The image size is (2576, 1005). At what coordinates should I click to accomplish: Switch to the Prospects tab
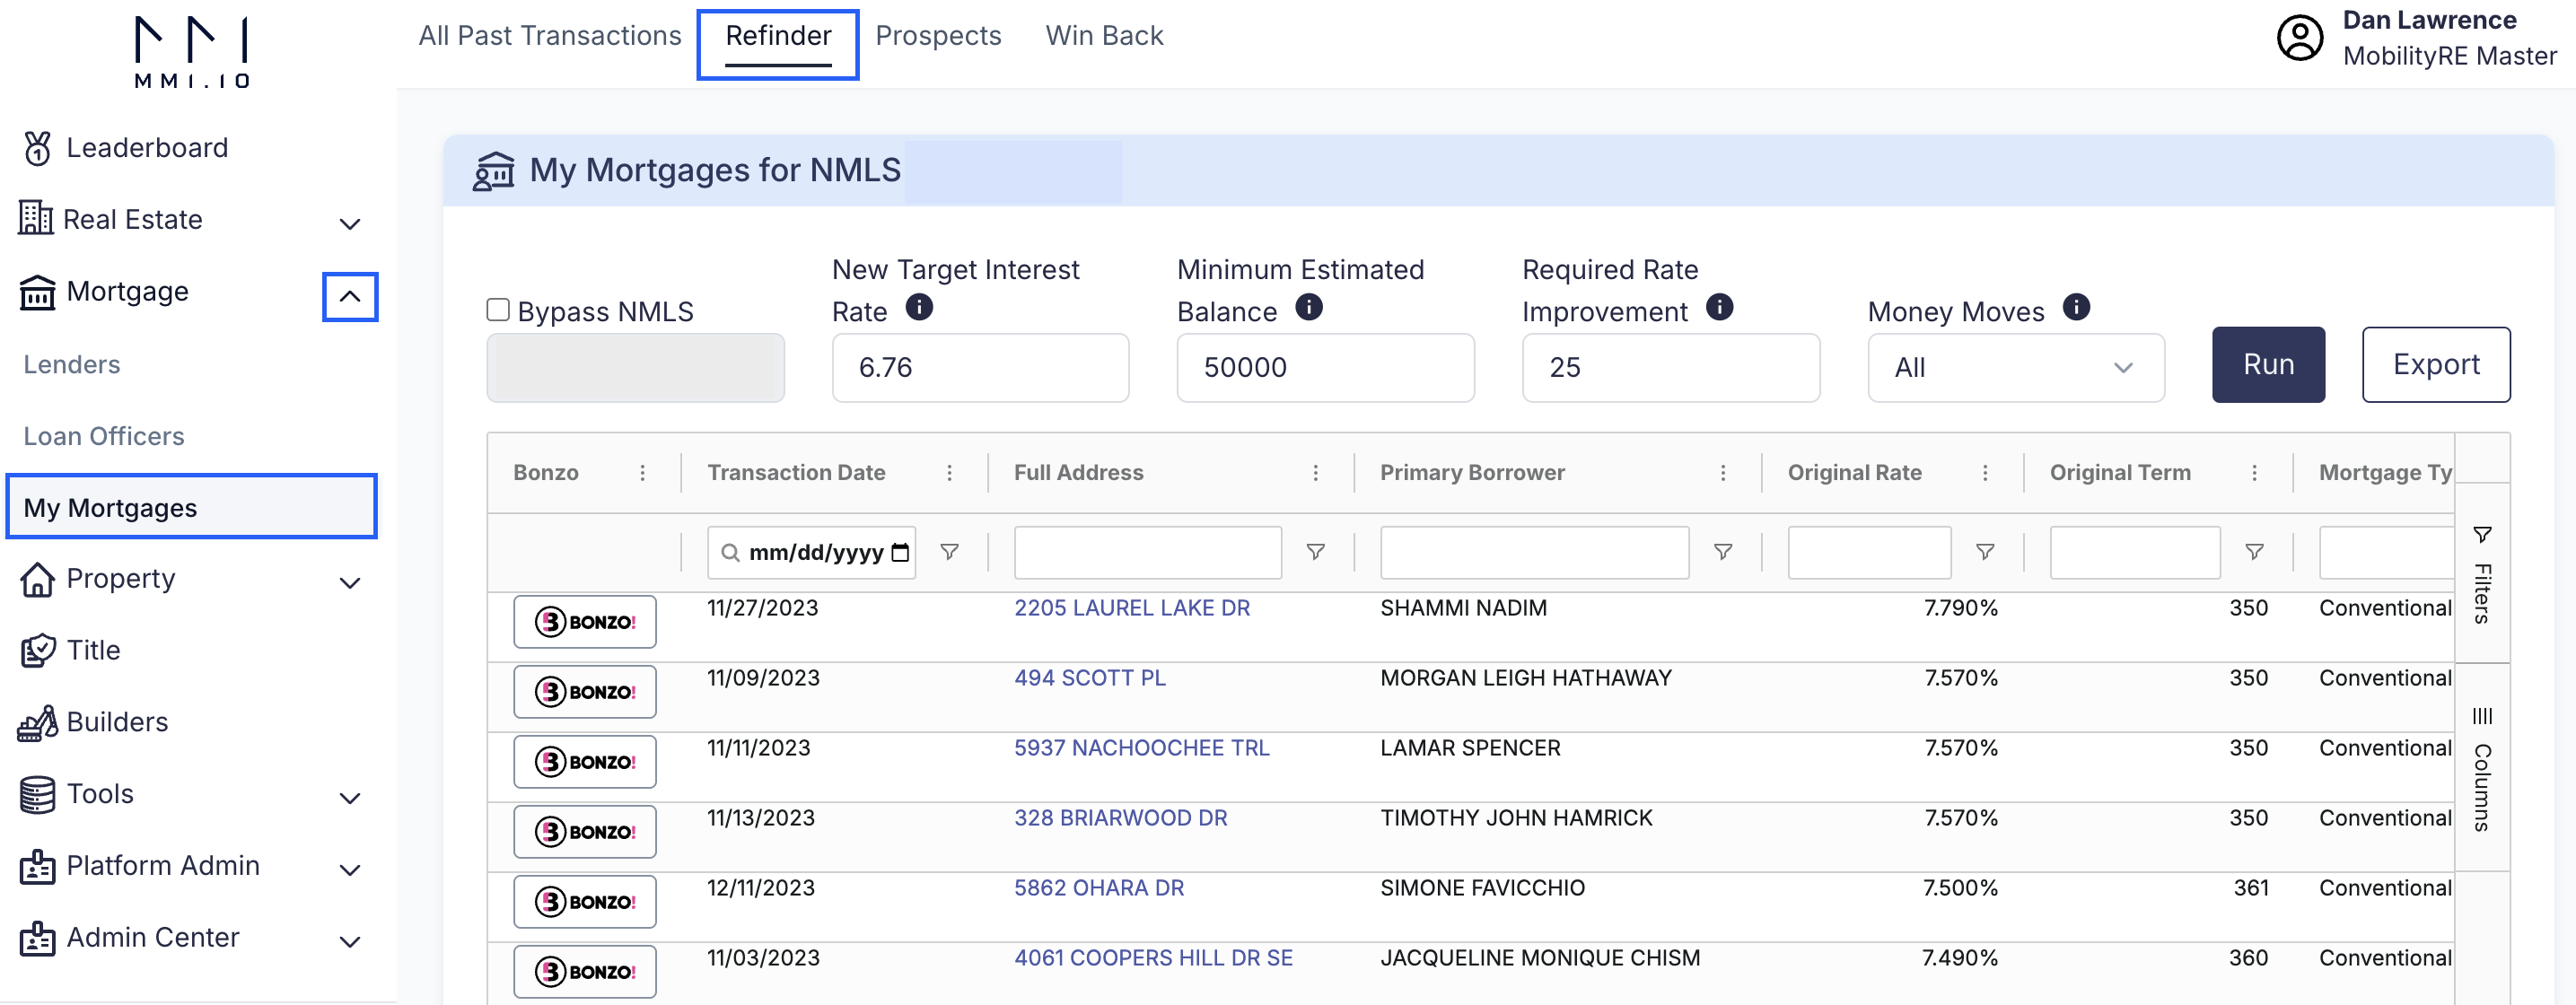937,36
